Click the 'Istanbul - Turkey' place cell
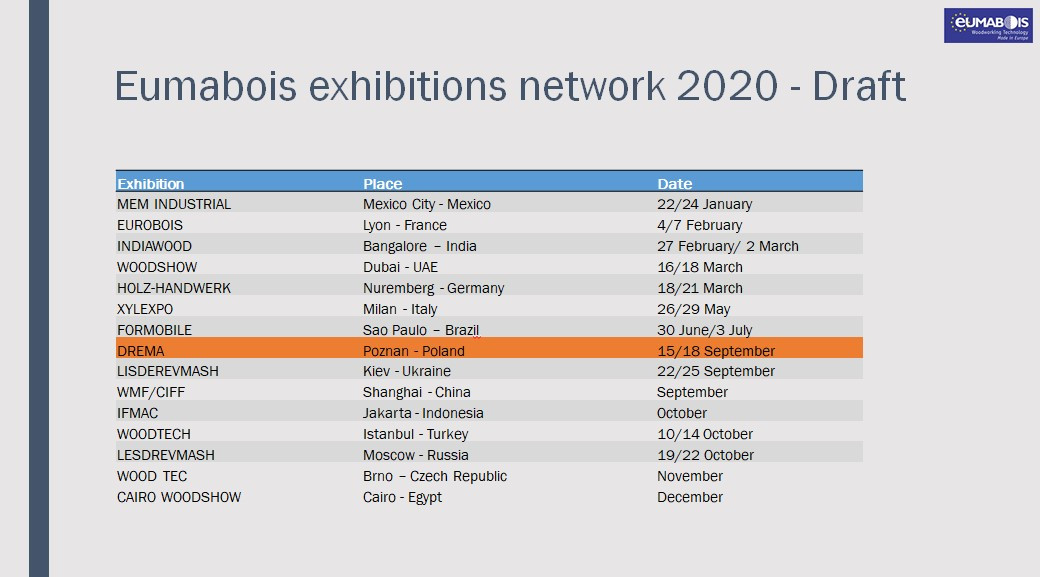The height and width of the screenshot is (577, 1040). [x=415, y=434]
